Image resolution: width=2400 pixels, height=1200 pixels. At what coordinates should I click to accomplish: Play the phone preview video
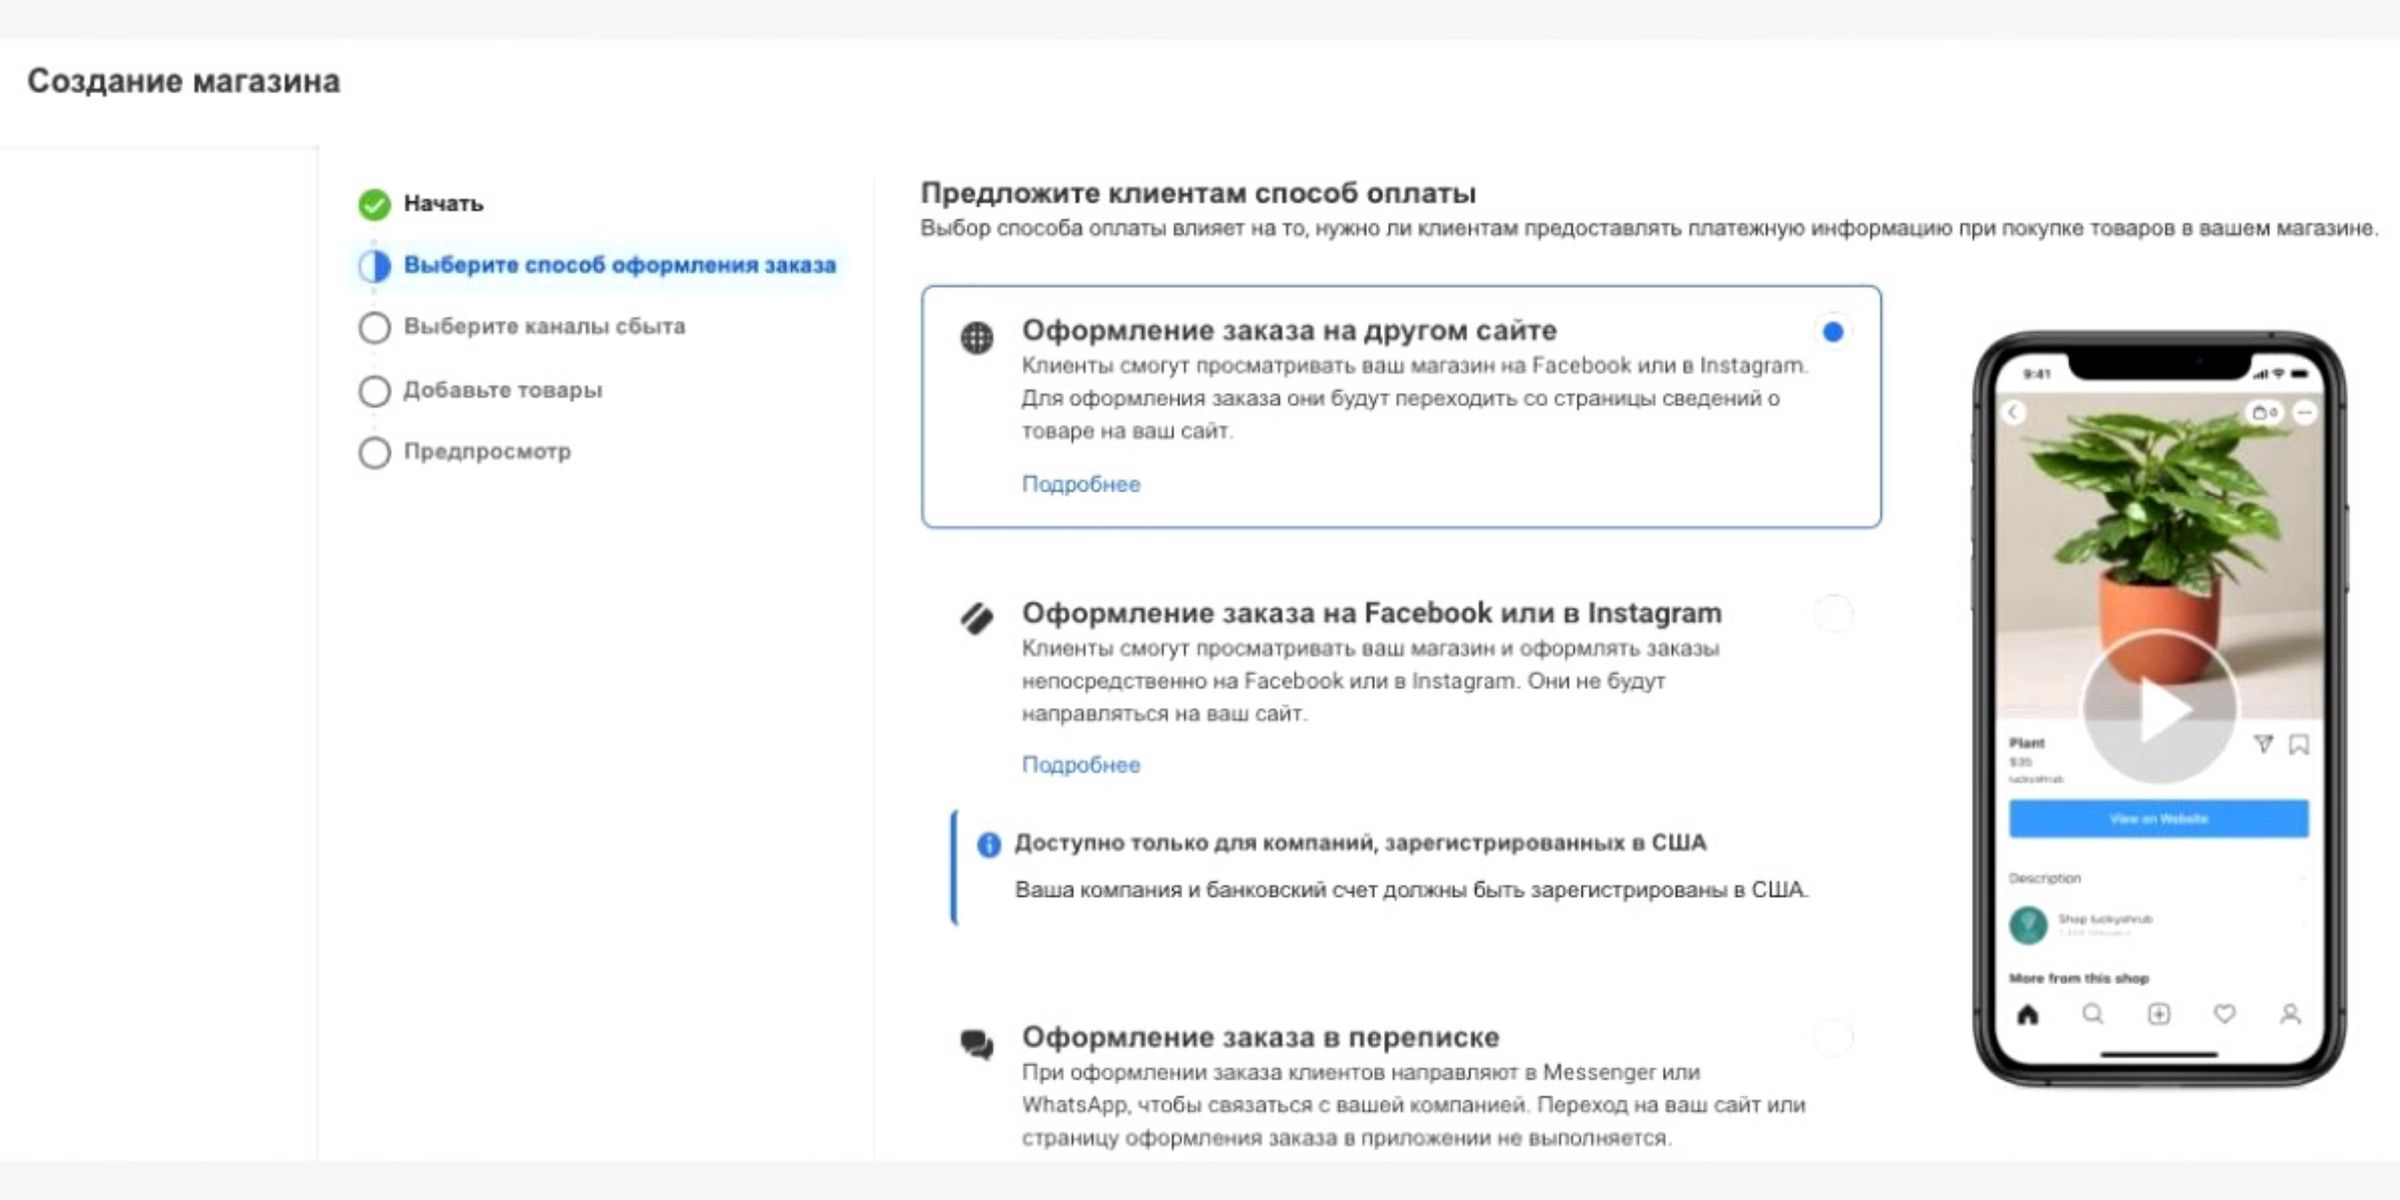2160,708
